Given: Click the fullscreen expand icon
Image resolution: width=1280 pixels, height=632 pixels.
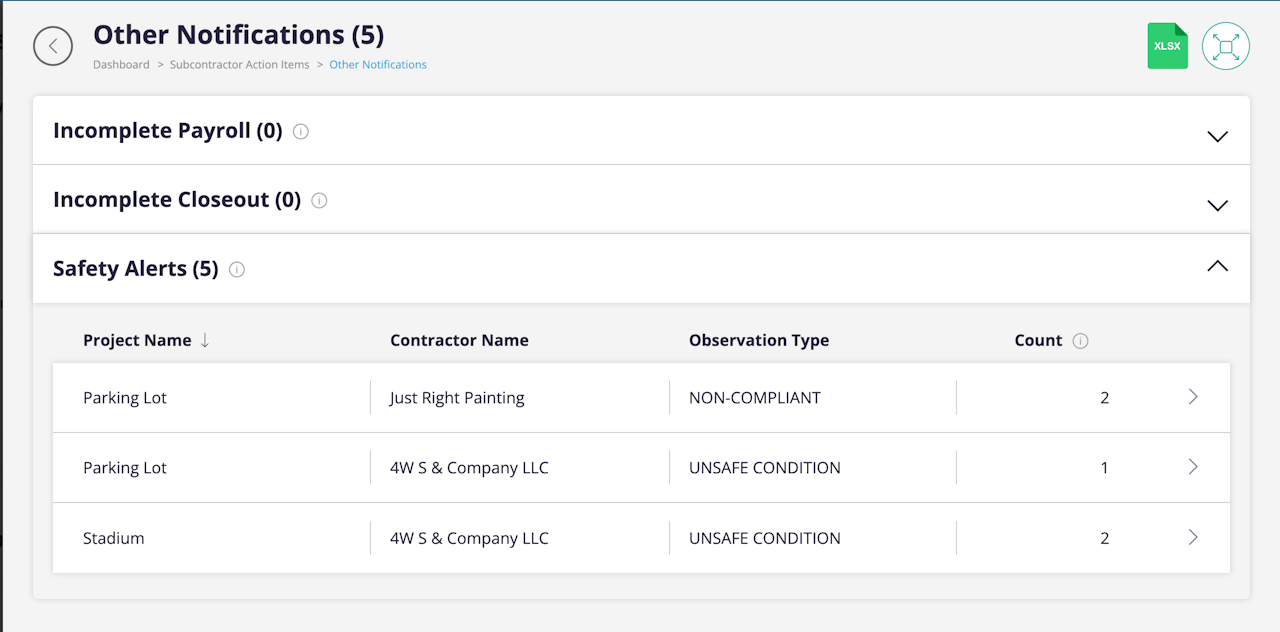Looking at the screenshot, I should (x=1225, y=46).
